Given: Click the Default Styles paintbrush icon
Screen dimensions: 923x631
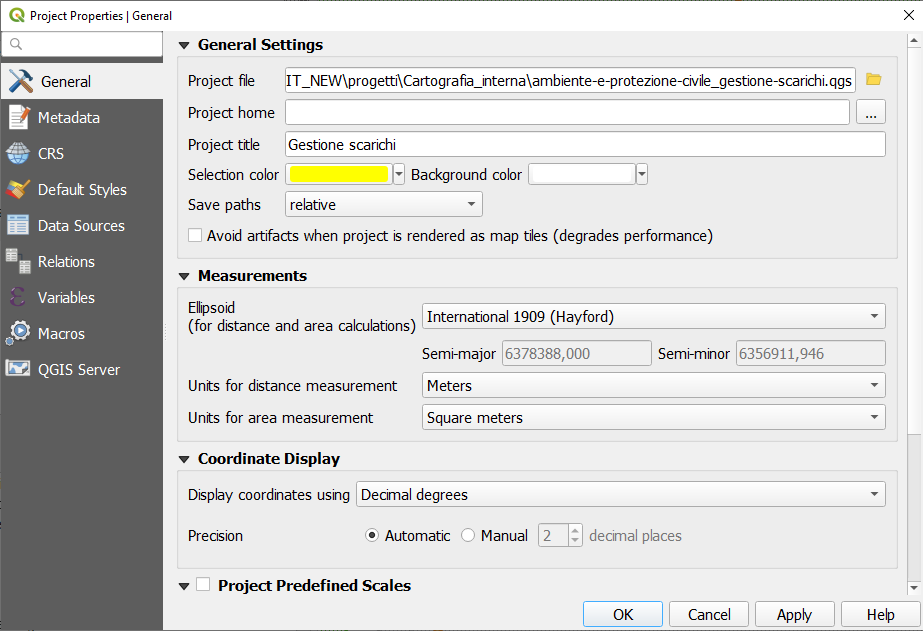Looking at the screenshot, I should pos(18,190).
